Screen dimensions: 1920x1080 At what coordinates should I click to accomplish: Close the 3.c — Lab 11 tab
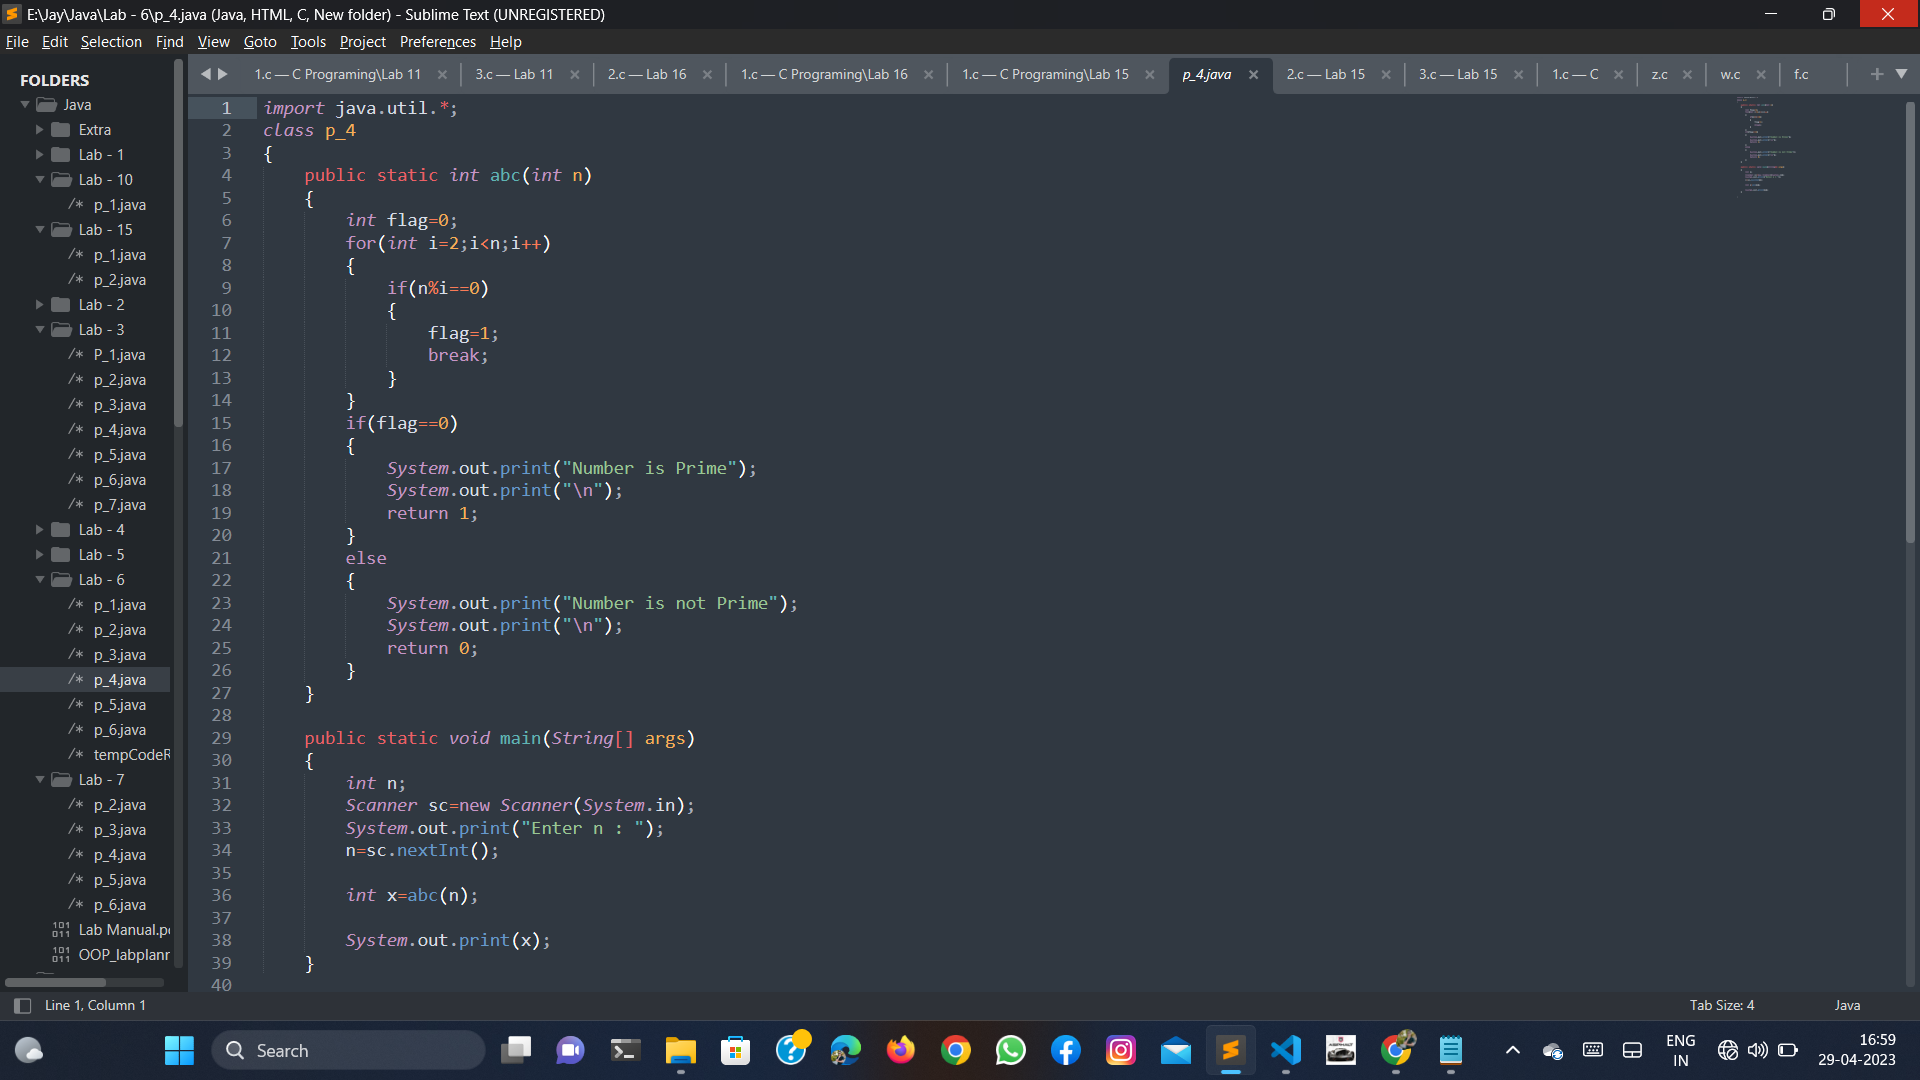pos(574,75)
